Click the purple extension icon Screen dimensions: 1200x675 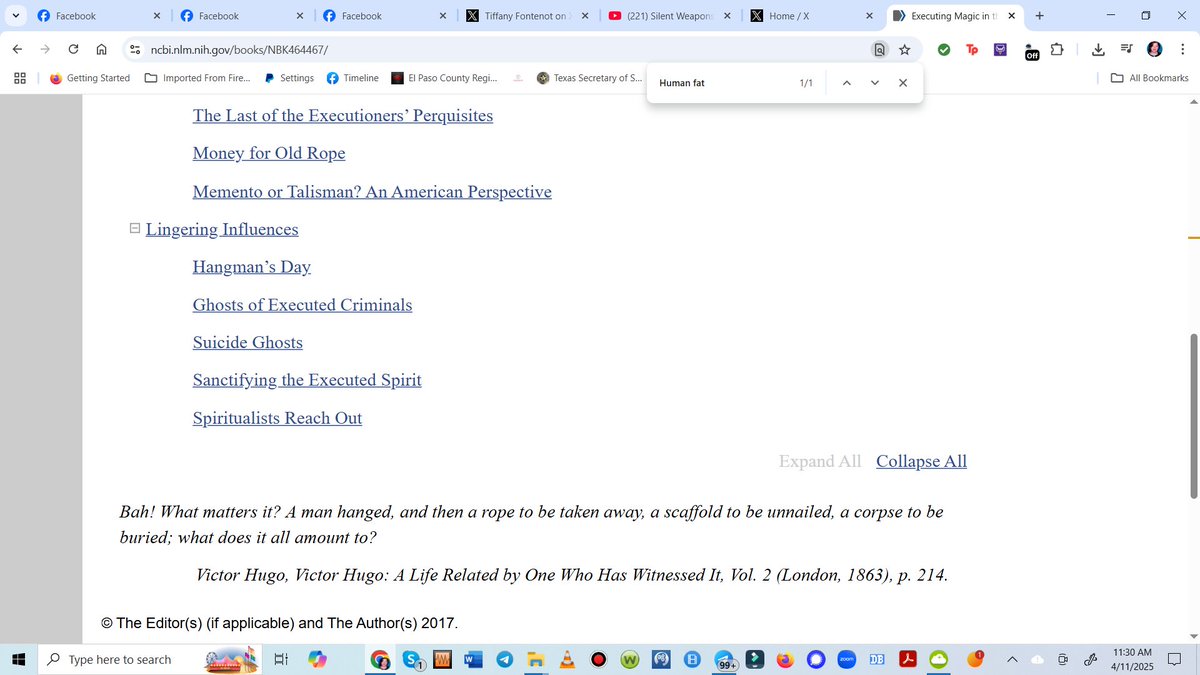[1000, 49]
